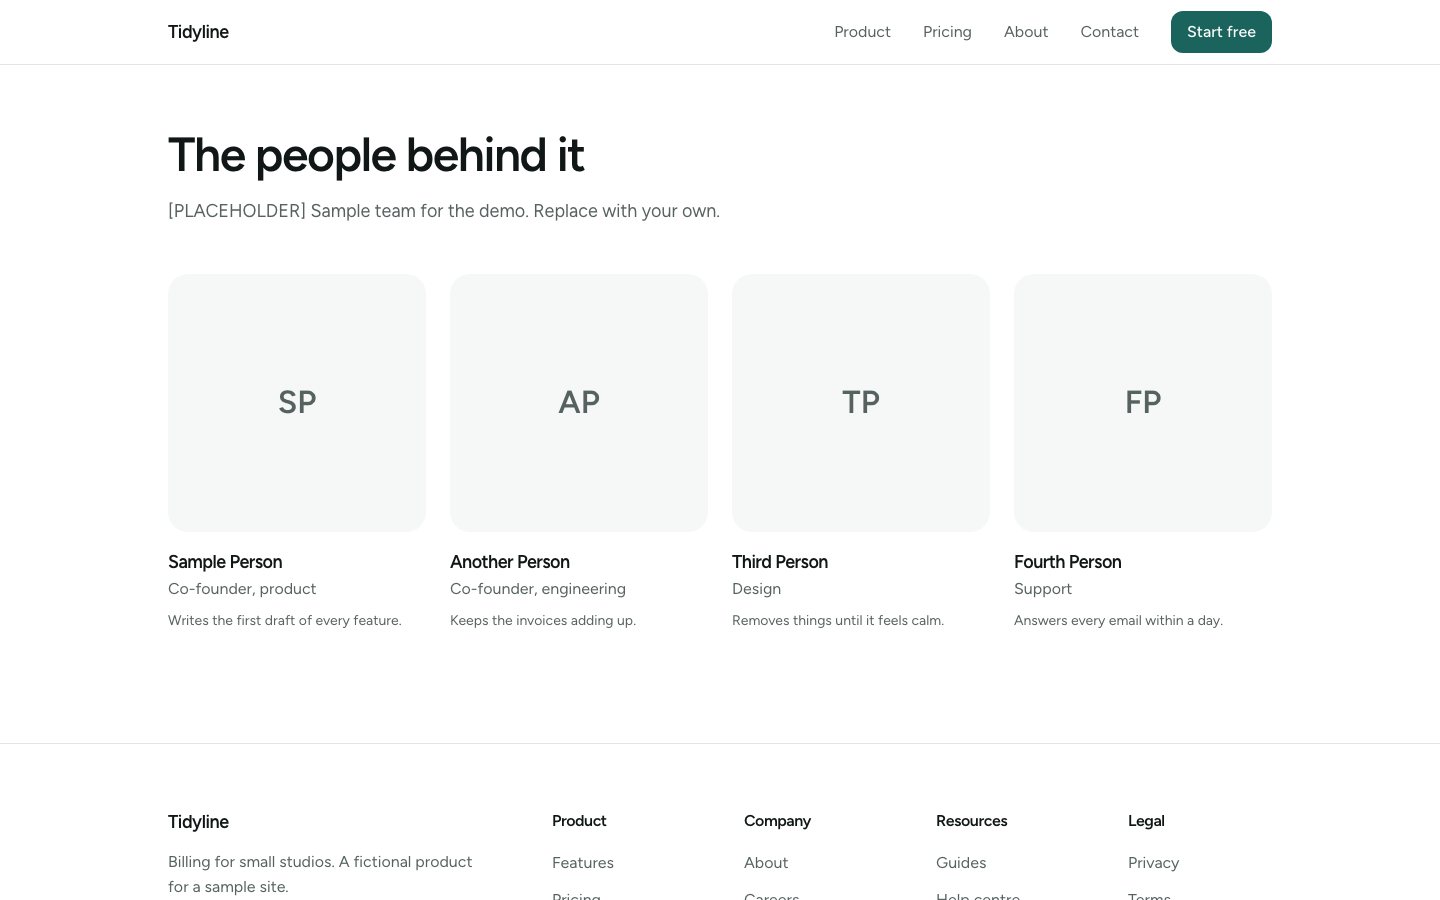Click the Tidyline name in the footer
This screenshot has height=900, width=1440.
coord(198,822)
